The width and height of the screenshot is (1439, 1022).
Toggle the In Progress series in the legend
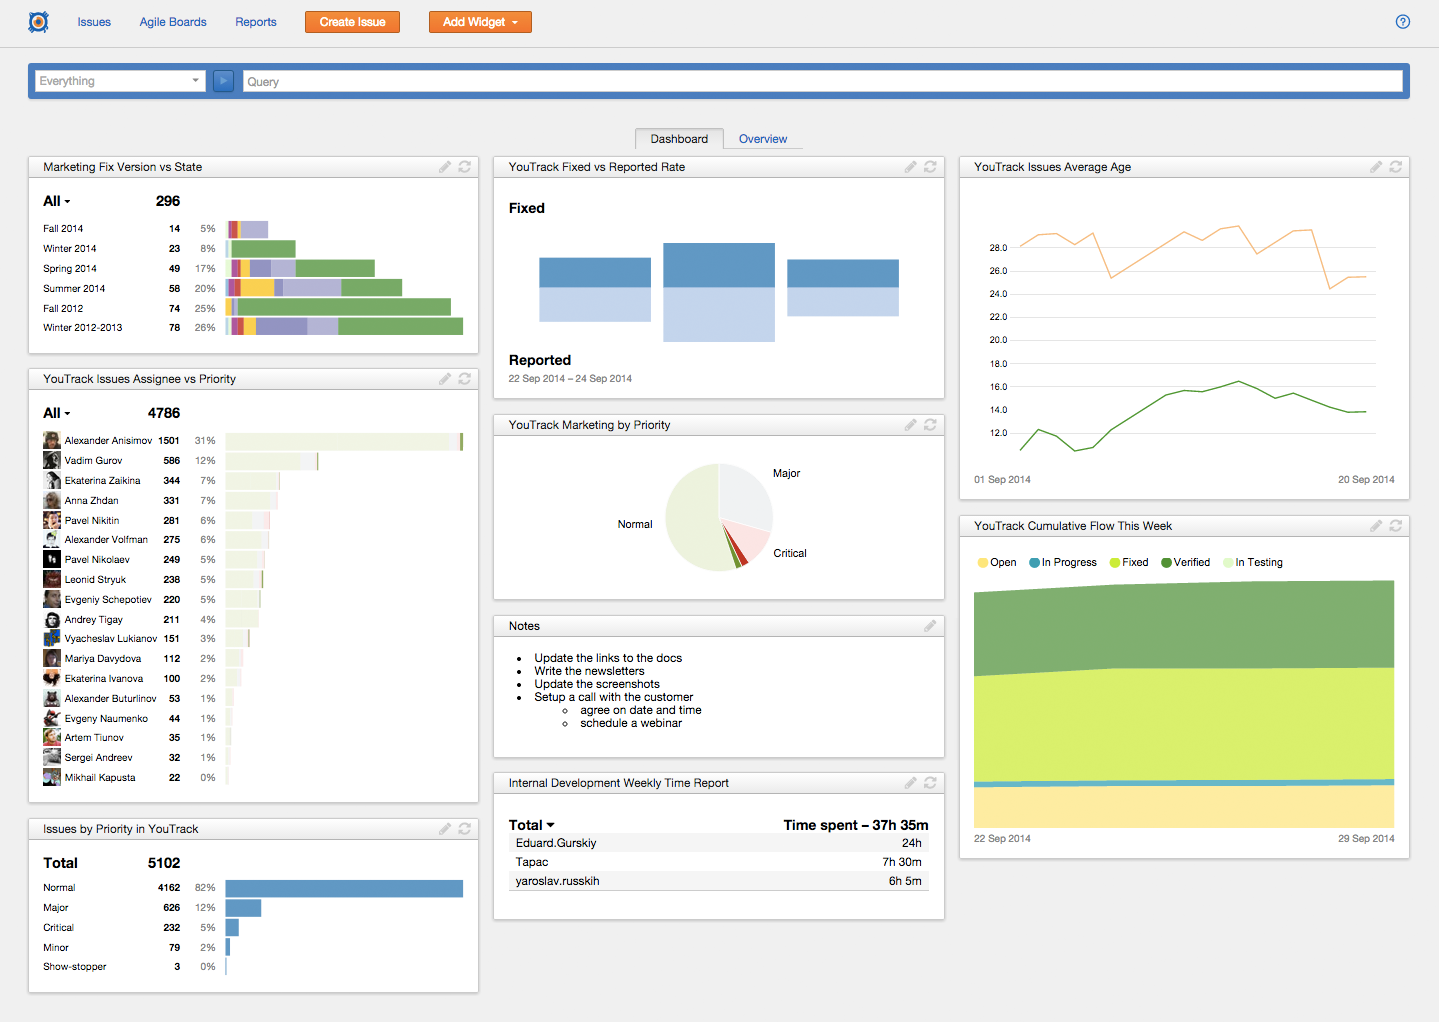pyautogui.click(x=1063, y=563)
